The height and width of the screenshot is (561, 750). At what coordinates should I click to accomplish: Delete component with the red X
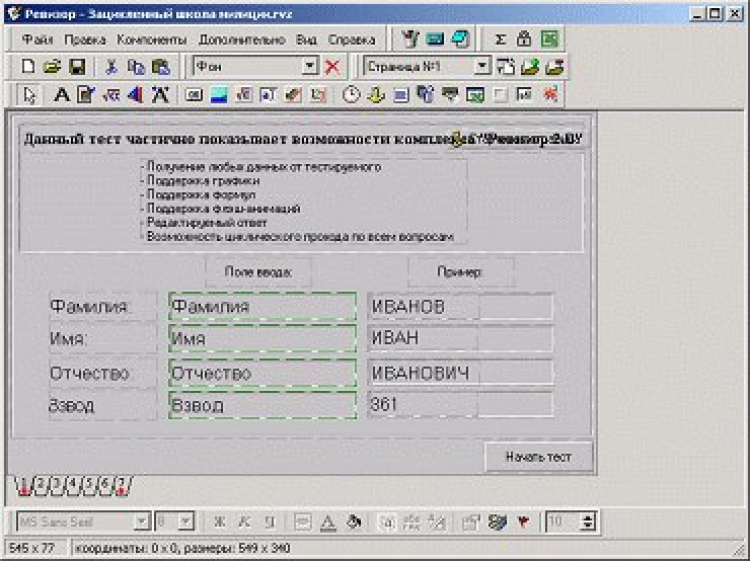pos(332,67)
